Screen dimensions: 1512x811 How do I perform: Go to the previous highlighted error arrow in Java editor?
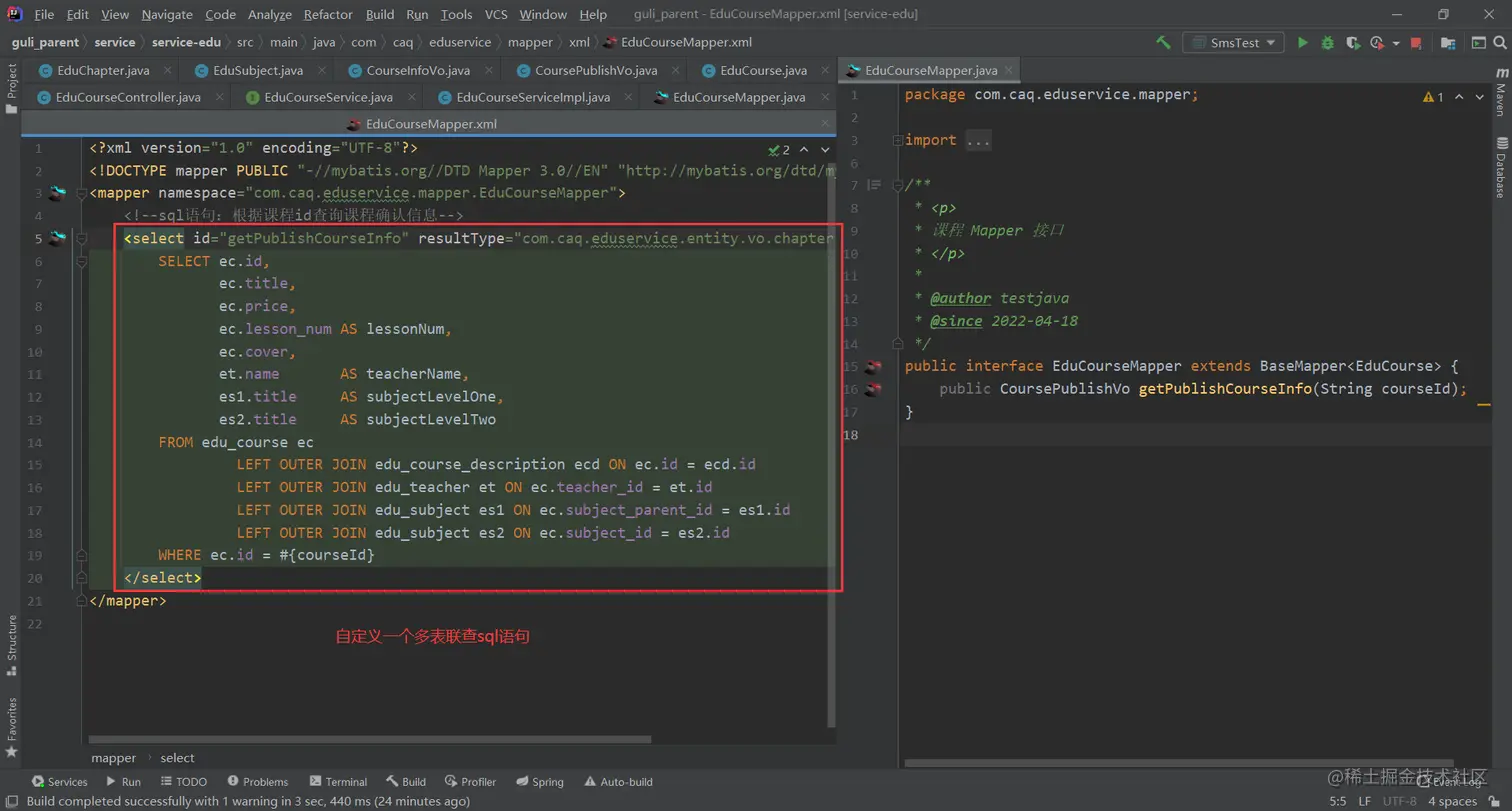click(1460, 97)
